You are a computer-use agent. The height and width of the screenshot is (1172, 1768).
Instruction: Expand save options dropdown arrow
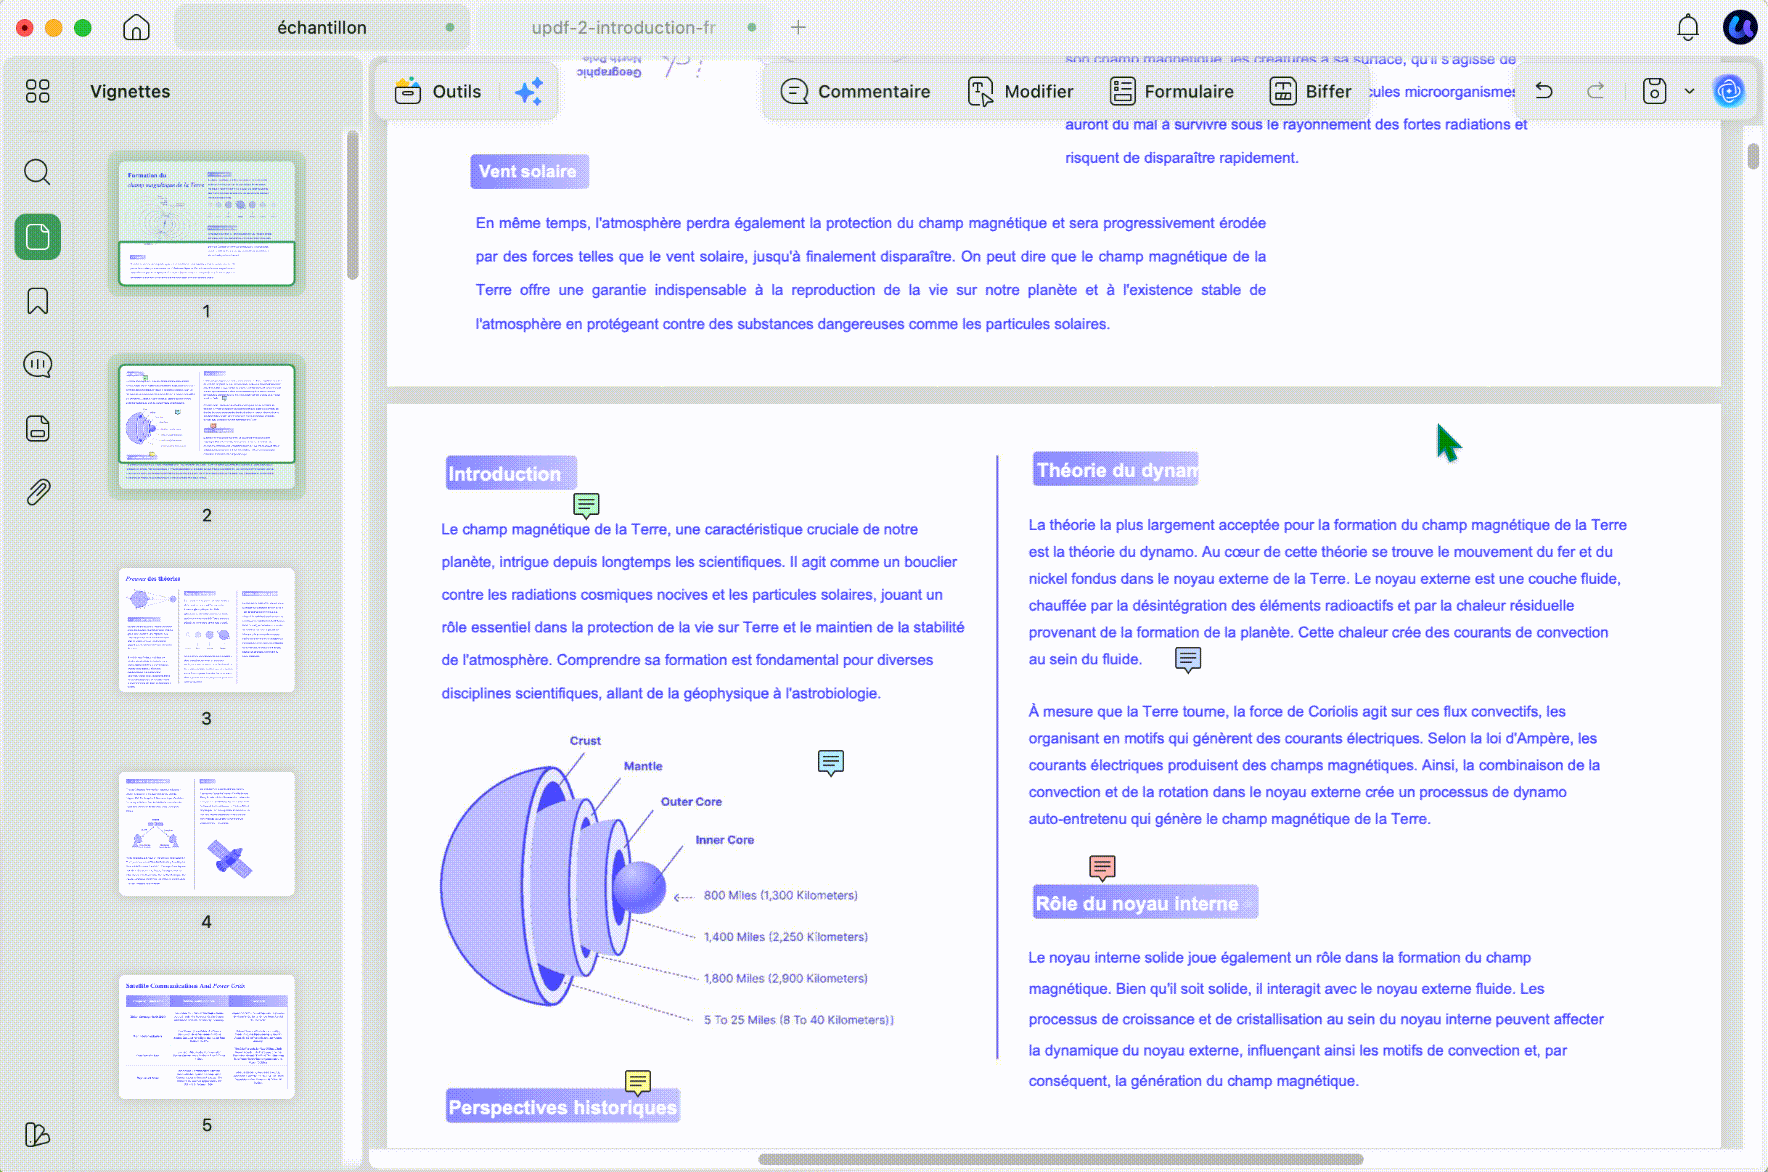point(1690,91)
